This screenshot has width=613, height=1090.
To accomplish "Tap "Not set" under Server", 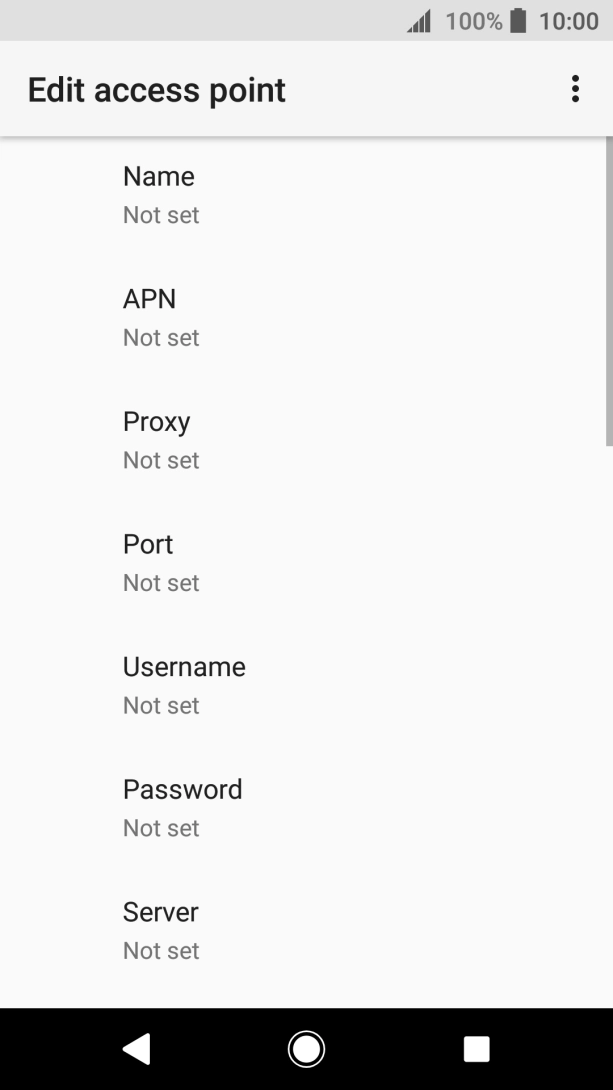I will coord(161,951).
